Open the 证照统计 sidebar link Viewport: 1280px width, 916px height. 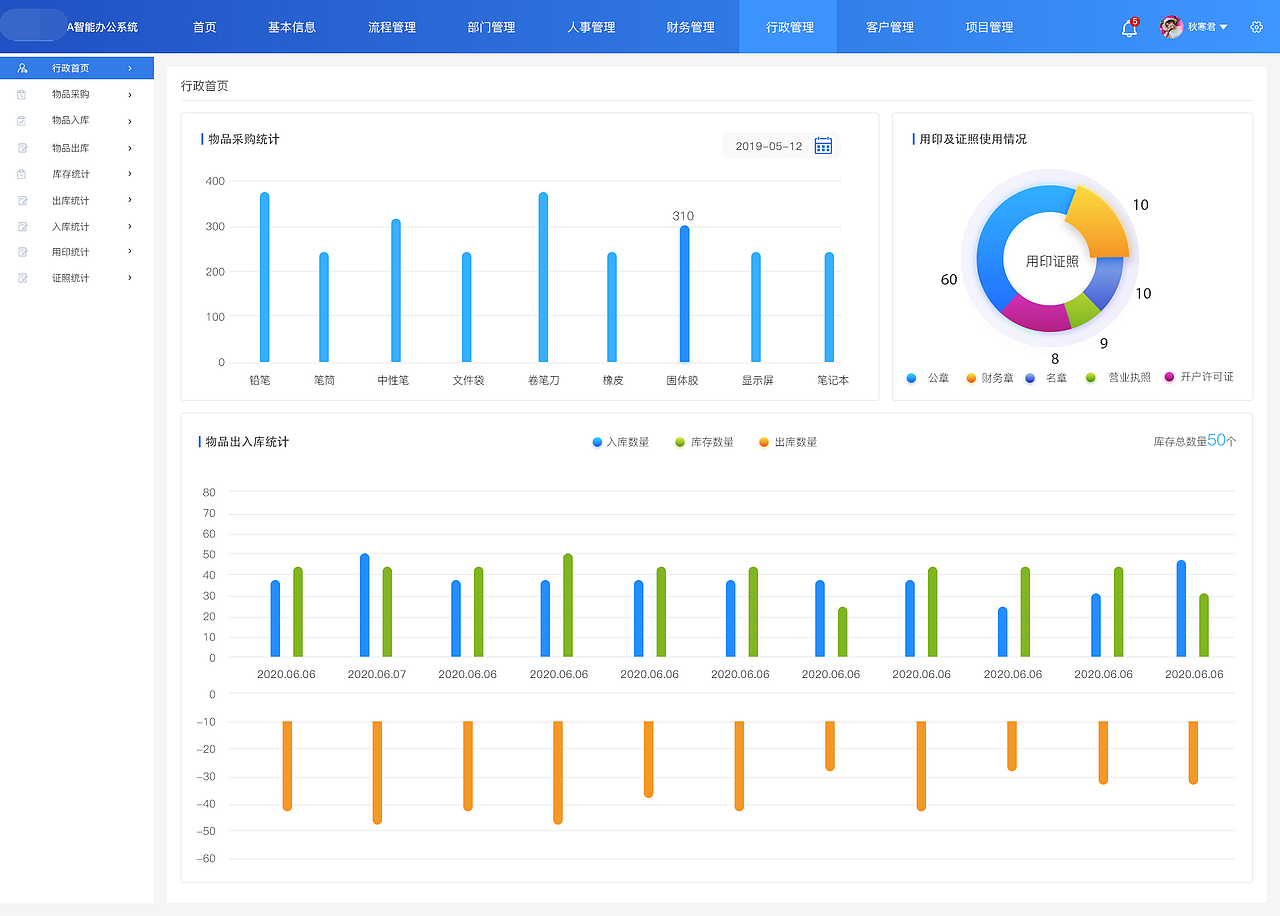click(70, 278)
